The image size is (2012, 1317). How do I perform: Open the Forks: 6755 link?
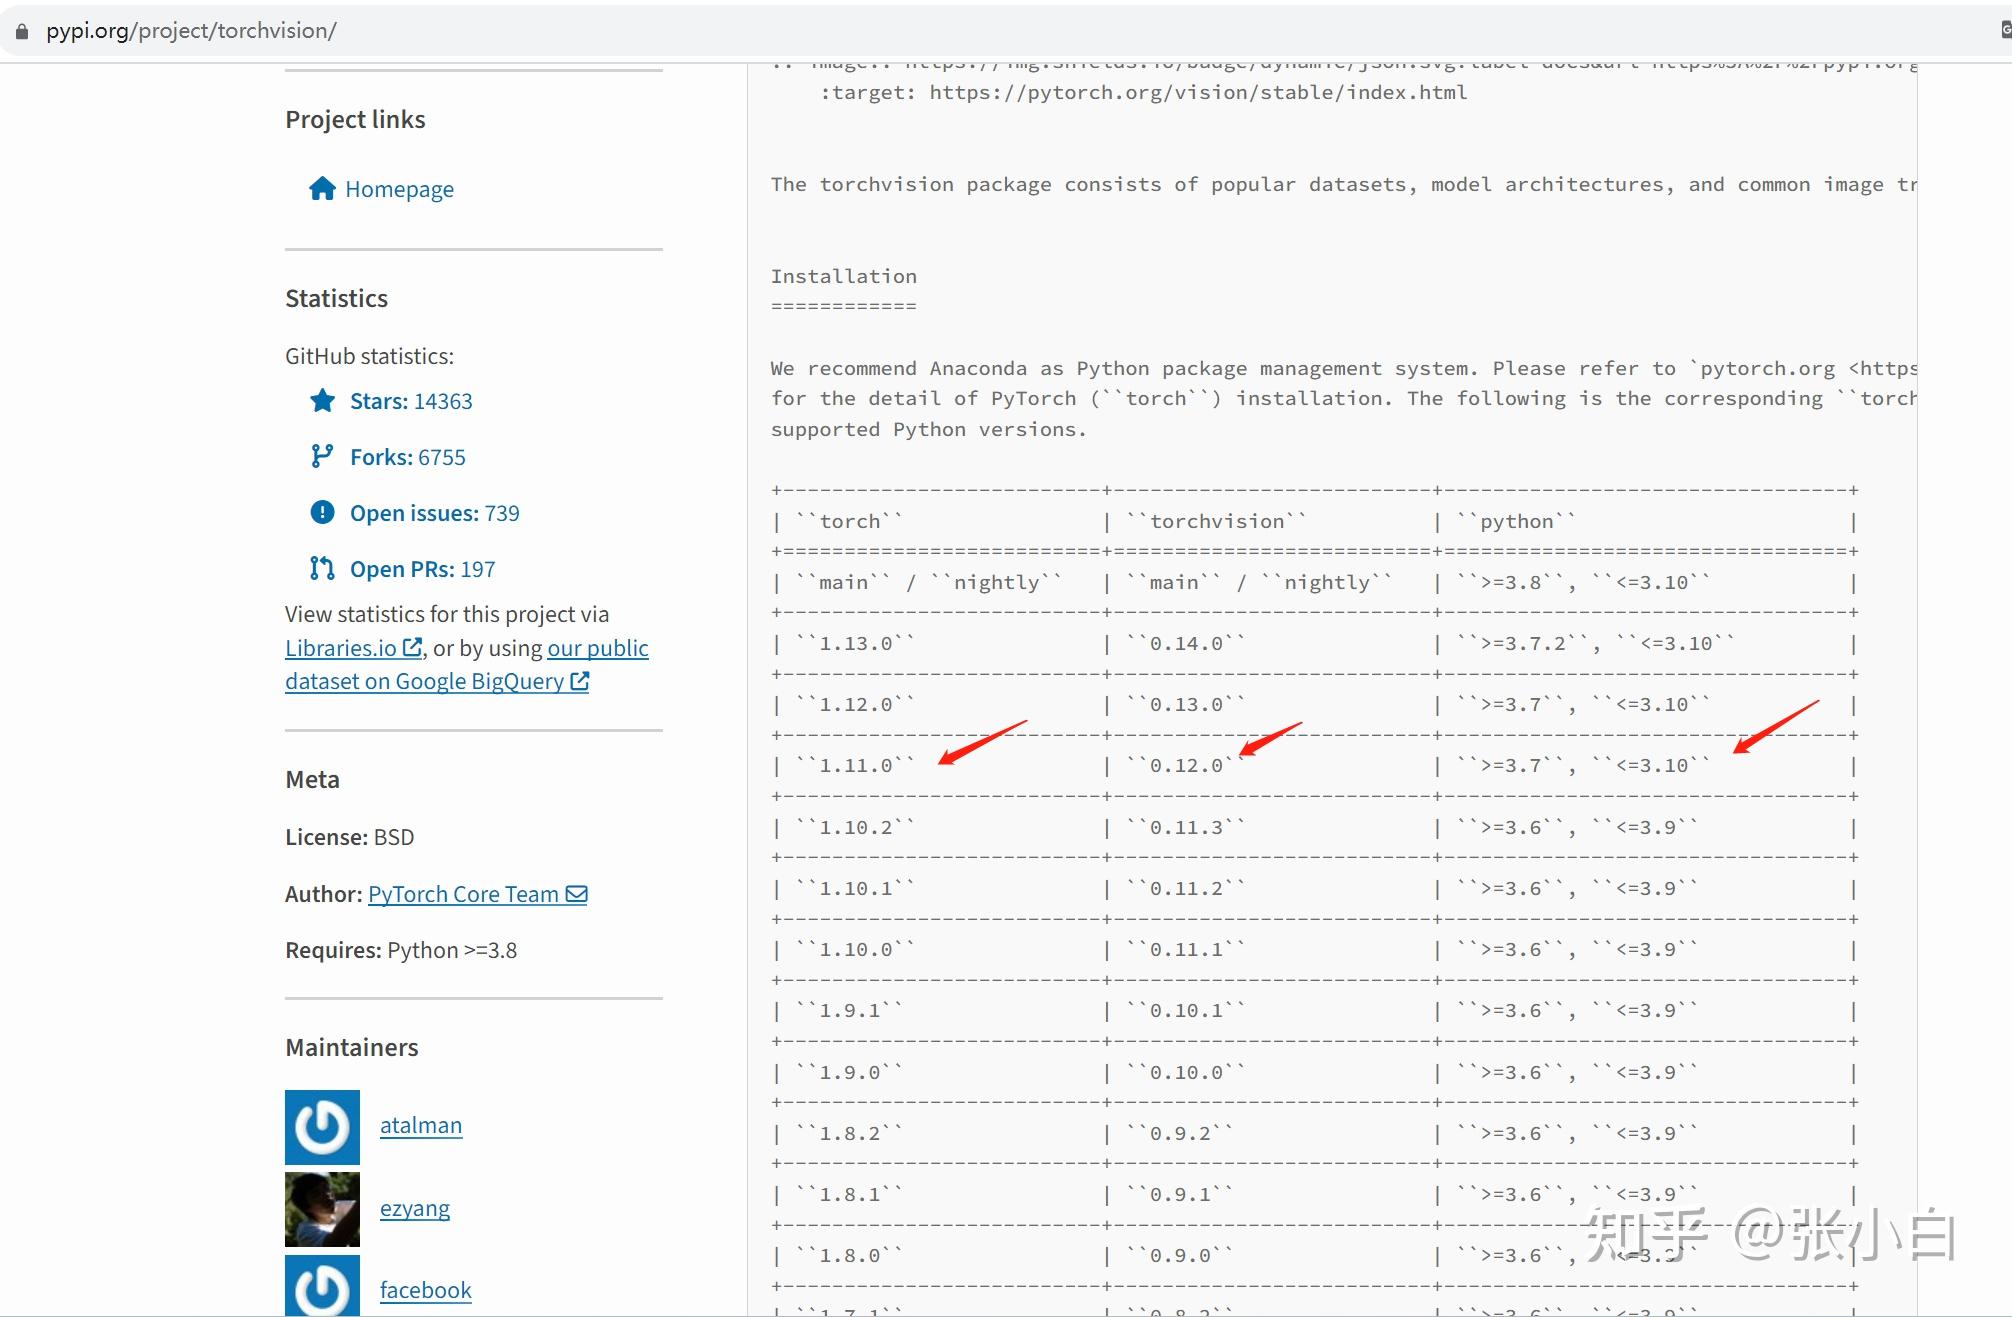click(x=407, y=457)
